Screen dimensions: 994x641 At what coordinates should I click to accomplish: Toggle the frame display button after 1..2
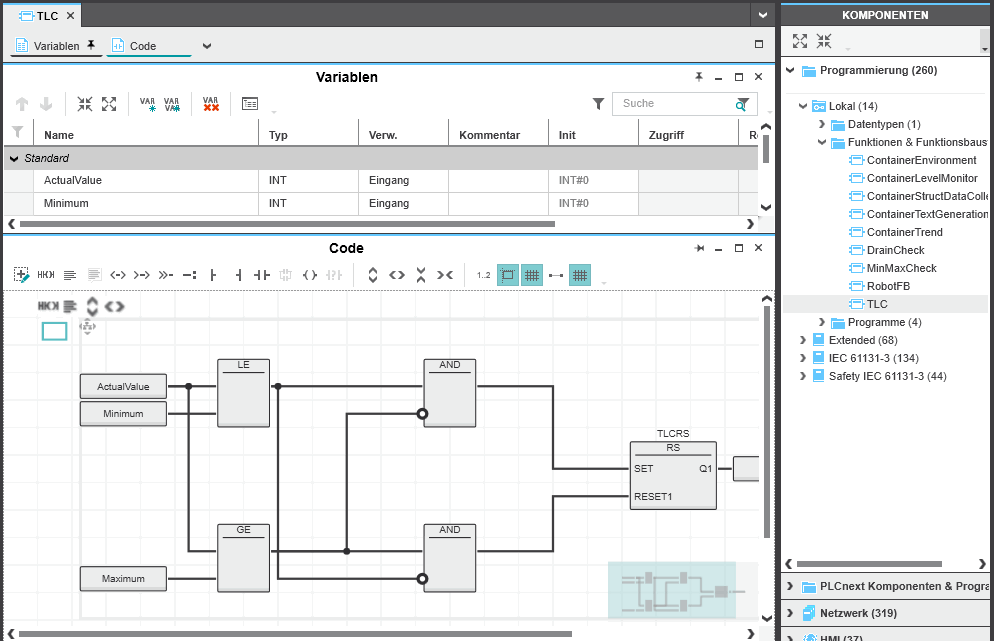[507, 274]
